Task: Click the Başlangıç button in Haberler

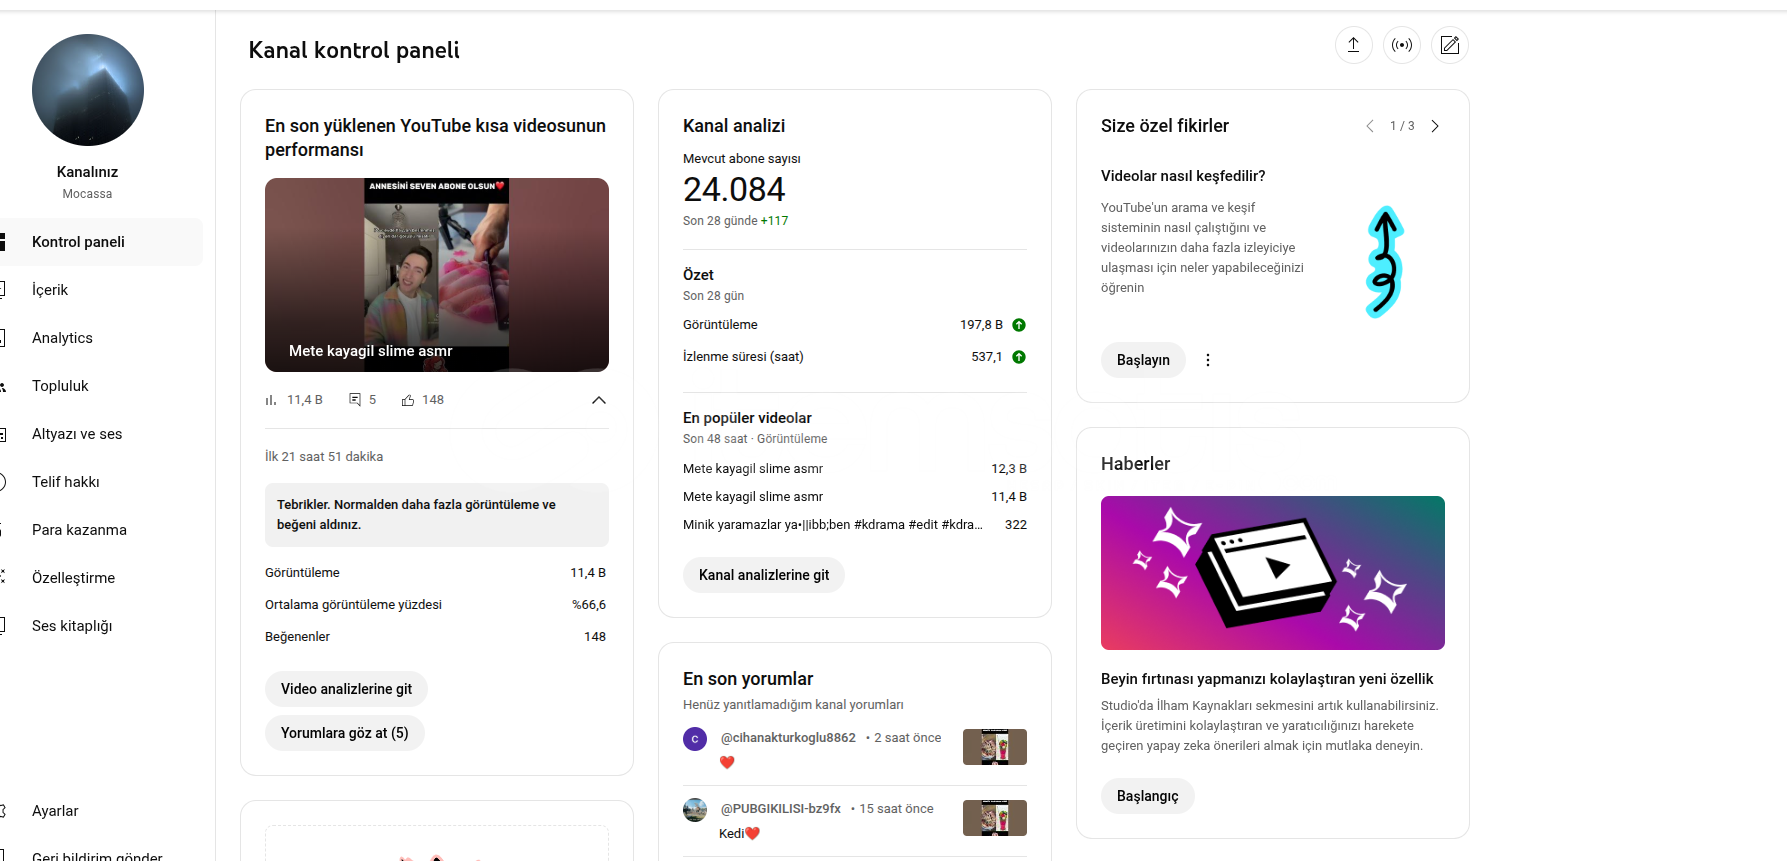Action: [x=1148, y=796]
